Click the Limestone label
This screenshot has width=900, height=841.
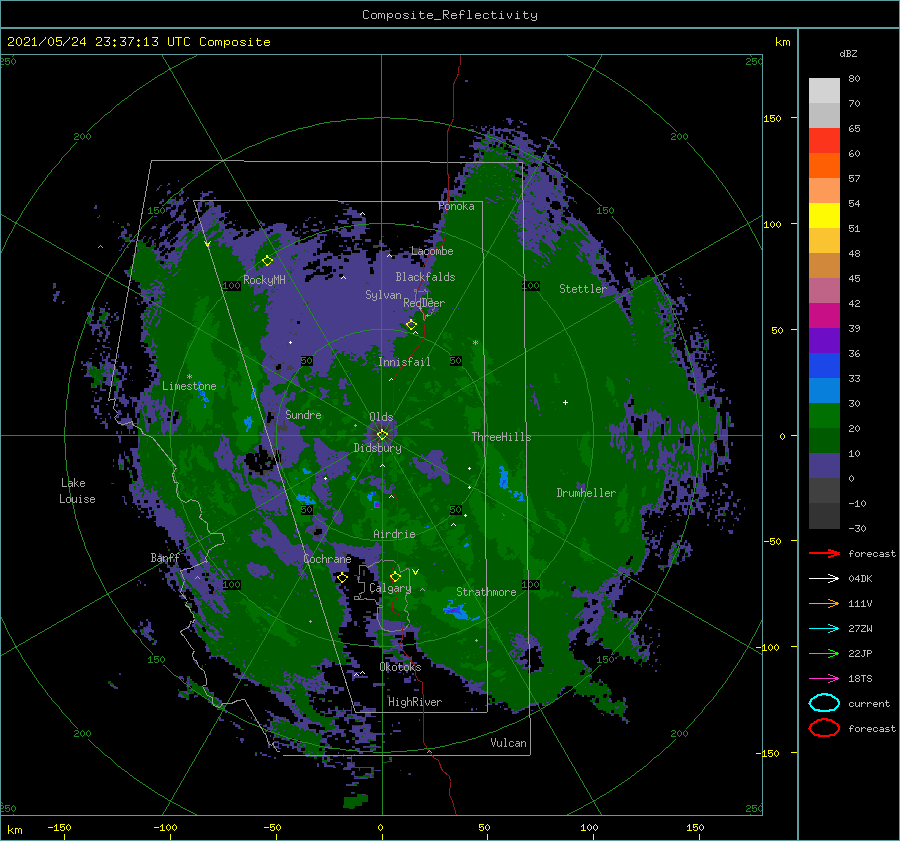tap(189, 386)
